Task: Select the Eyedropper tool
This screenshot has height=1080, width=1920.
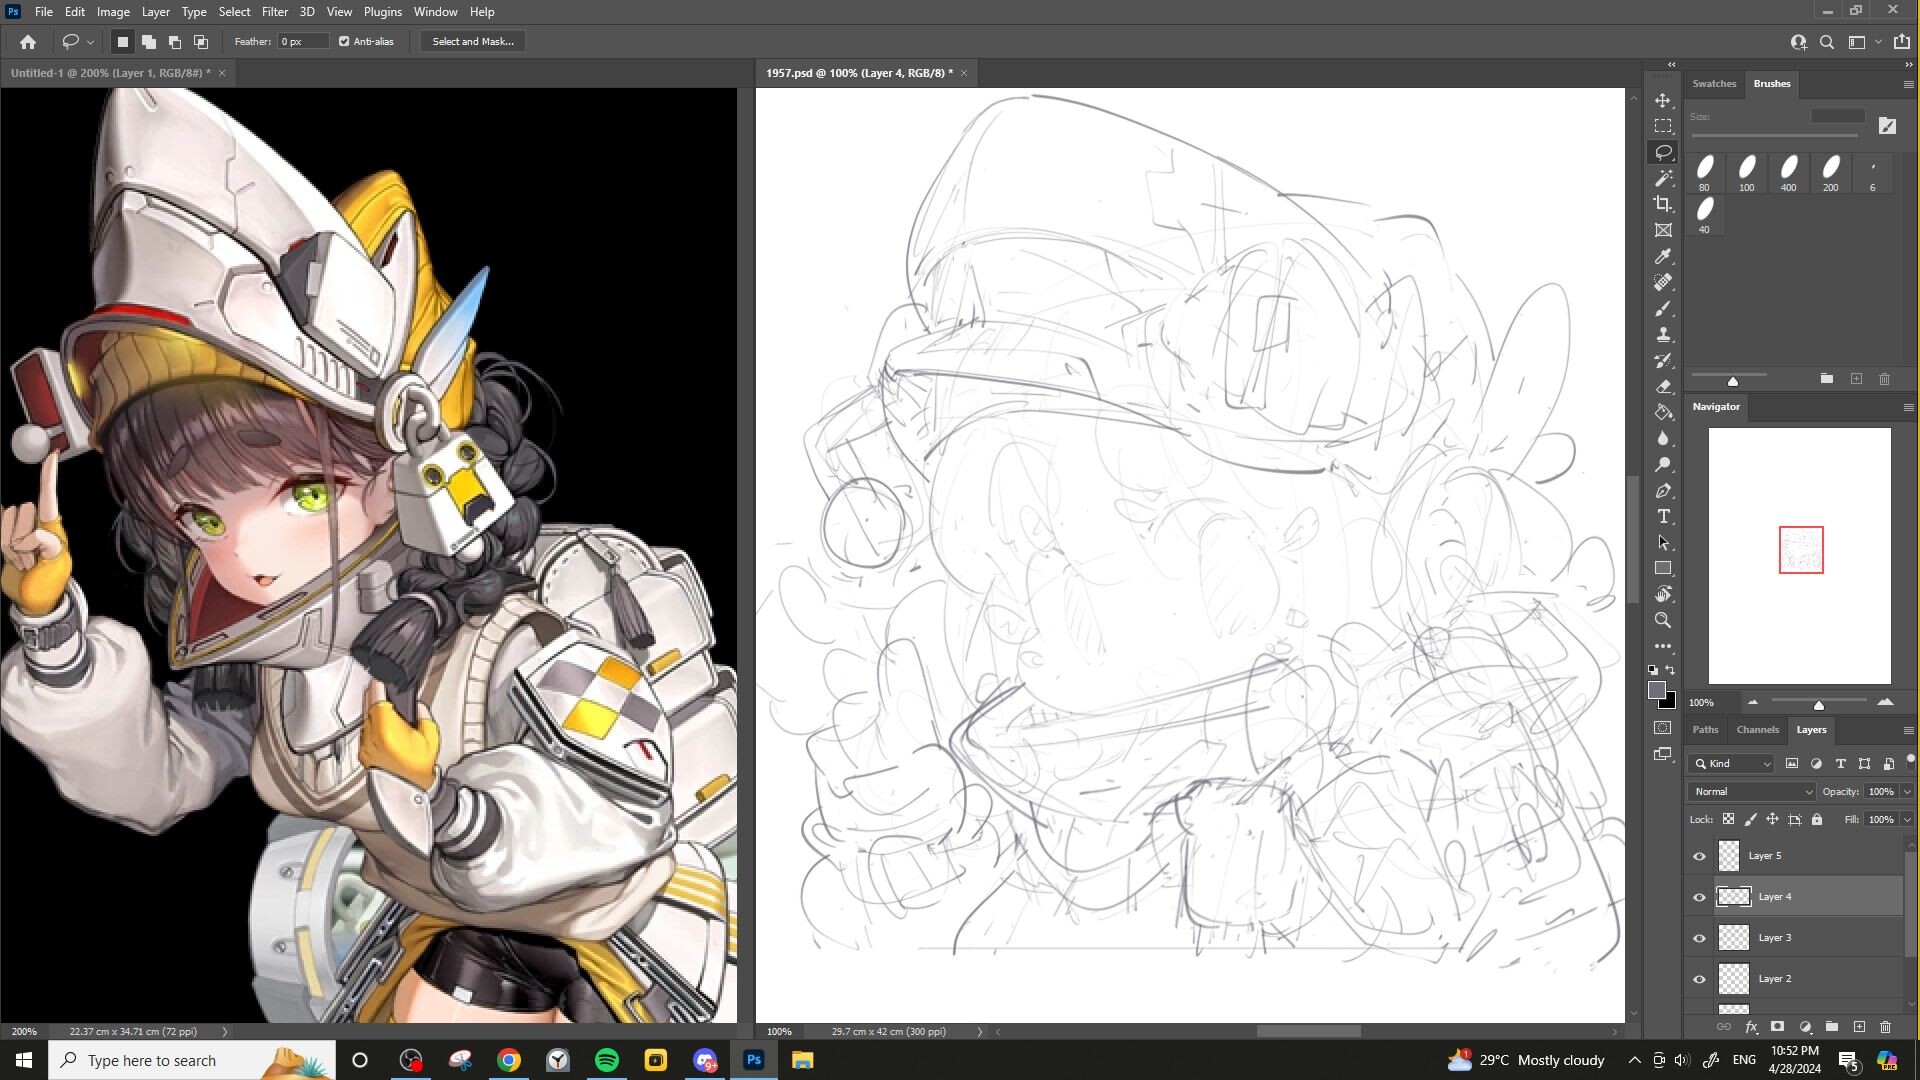Action: 1663,257
